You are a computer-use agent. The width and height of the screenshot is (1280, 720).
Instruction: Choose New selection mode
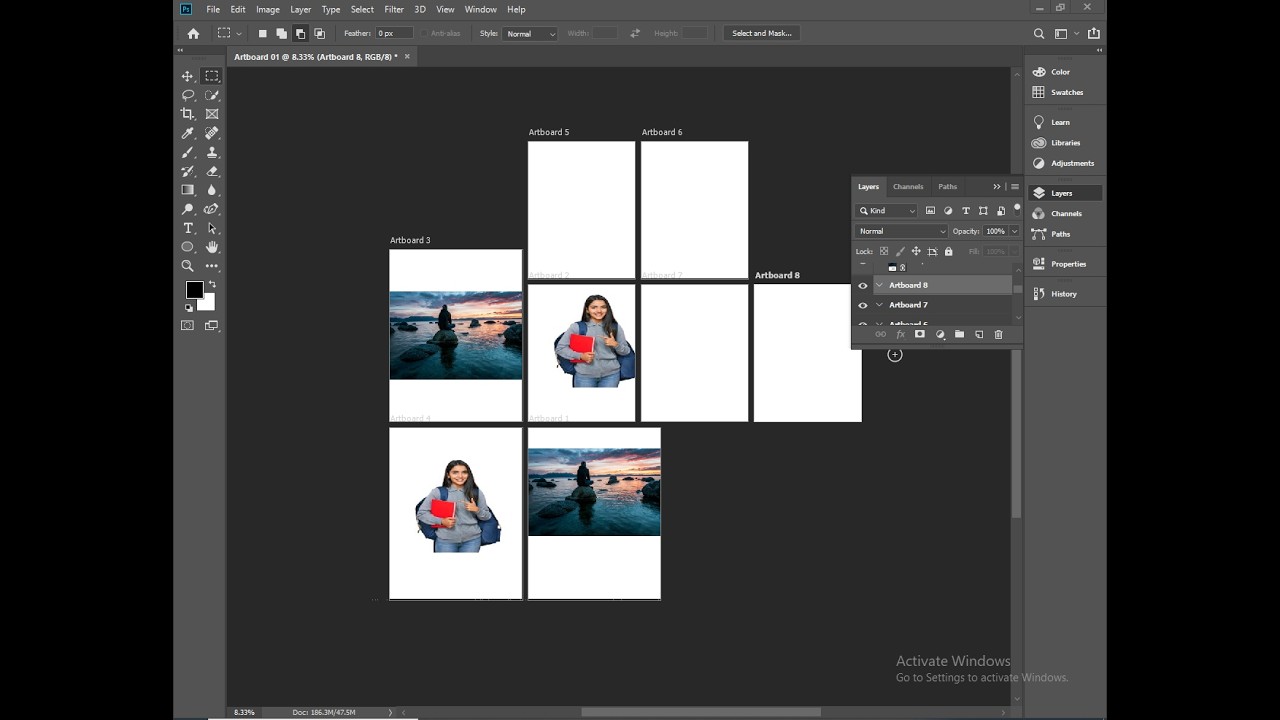click(263, 33)
